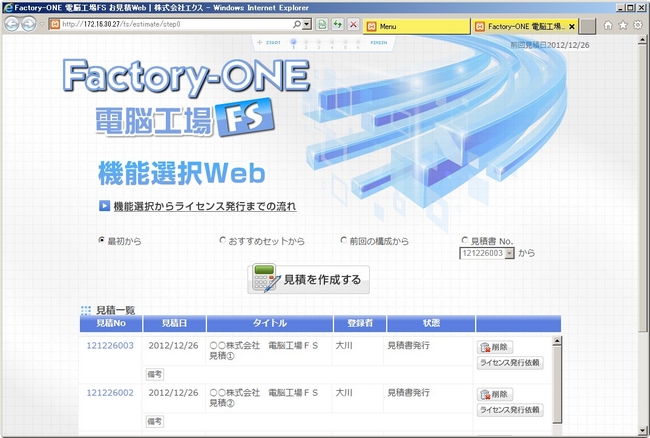Click ライセンス発行依頼 for estimate 121226002
Screen dimensions: 650x438
click(510, 410)
